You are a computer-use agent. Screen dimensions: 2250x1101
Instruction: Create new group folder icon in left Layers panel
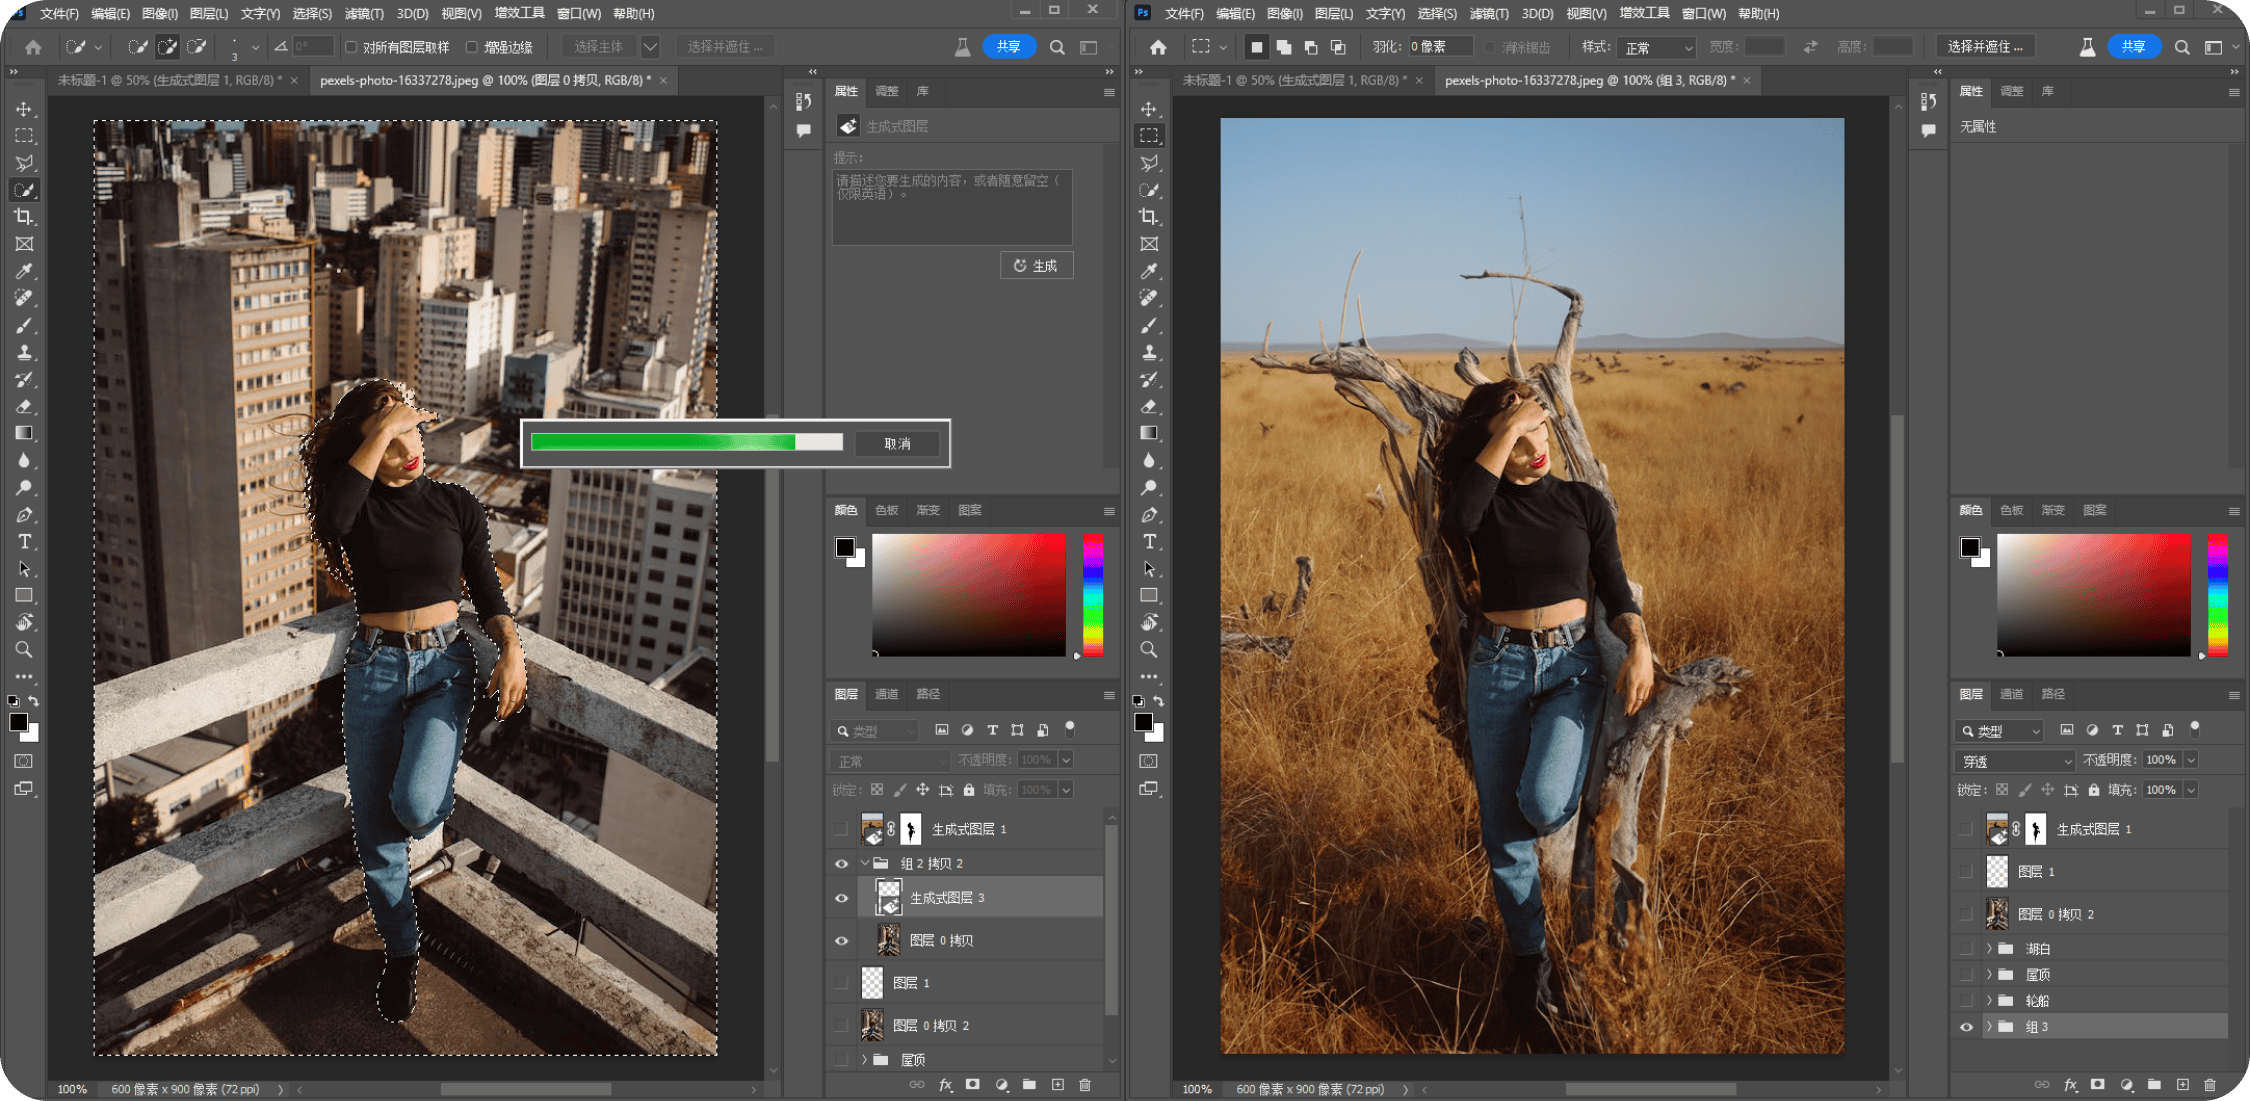(x=1029, y=1085)
